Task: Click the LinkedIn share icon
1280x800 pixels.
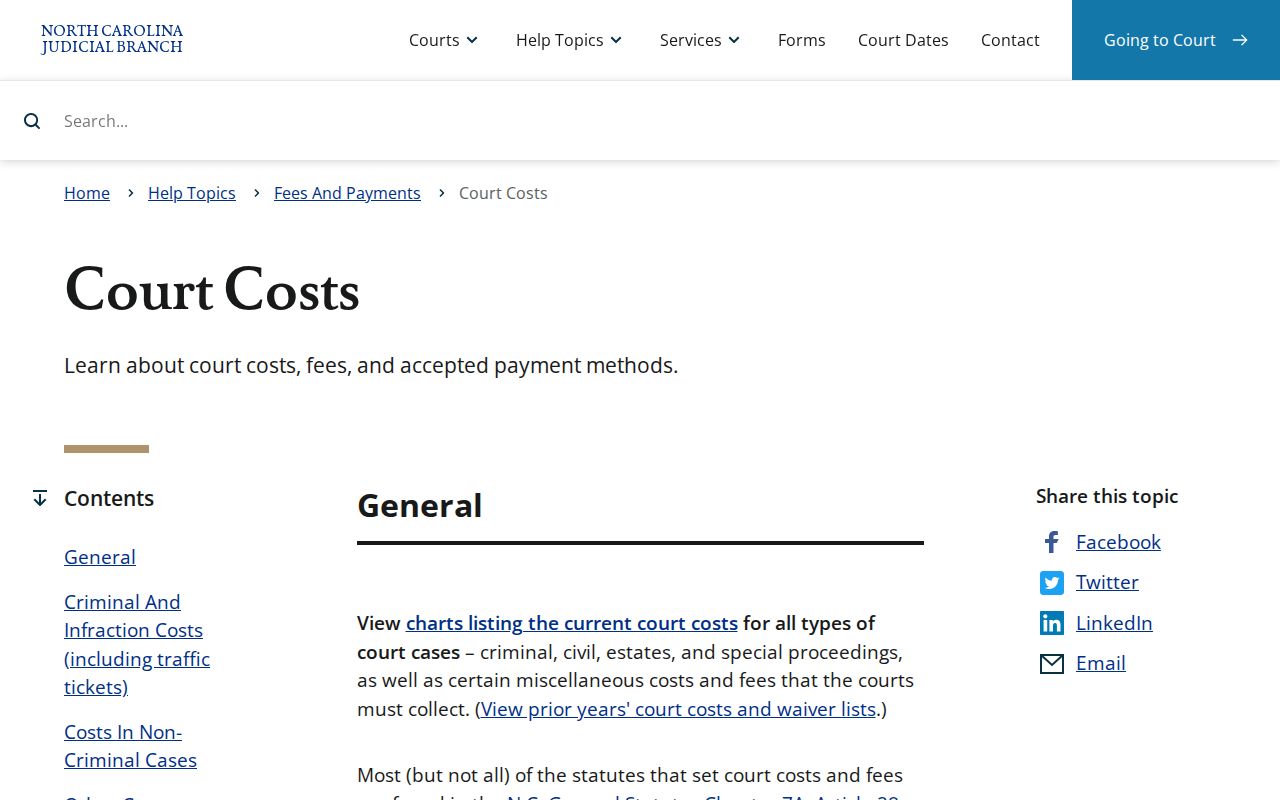Action: click(1051, 623)
